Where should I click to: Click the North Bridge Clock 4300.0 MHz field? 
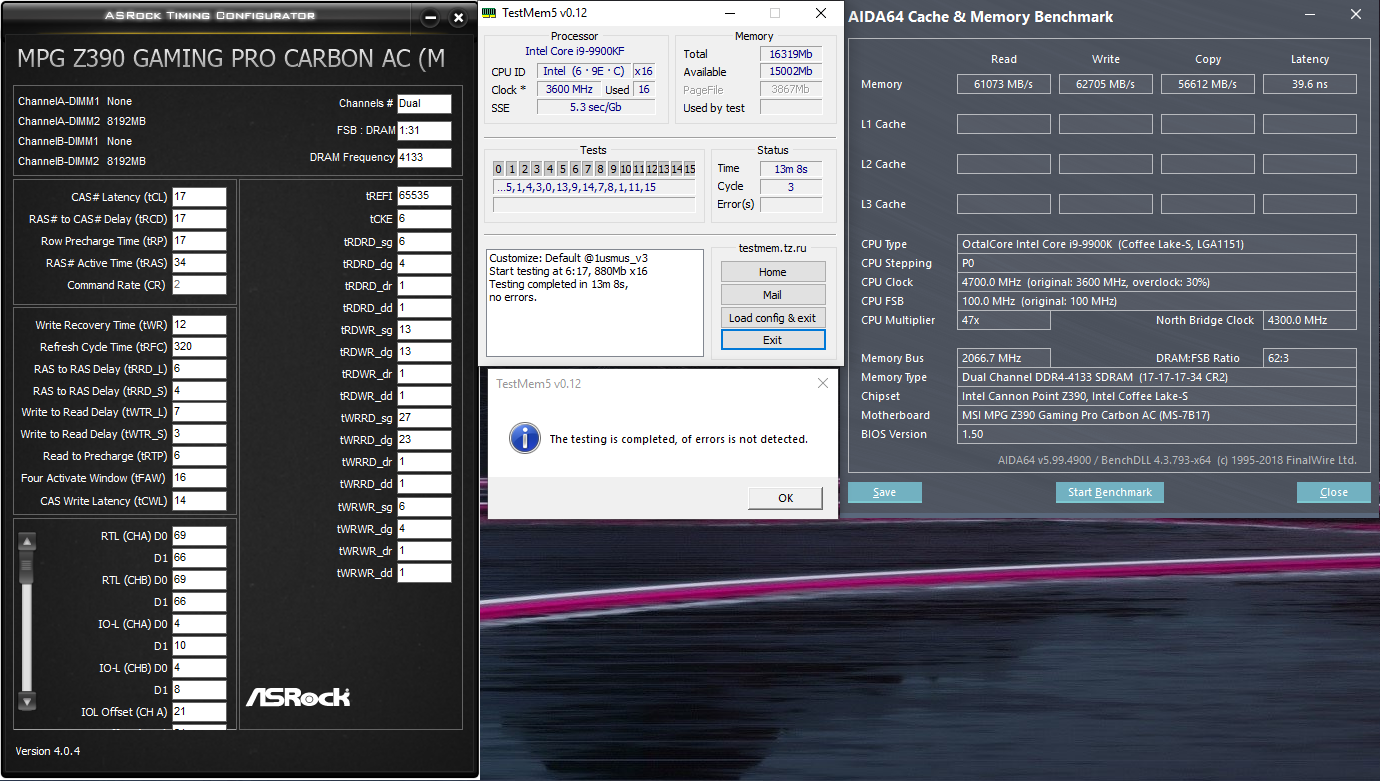[x=1310, y=320]
